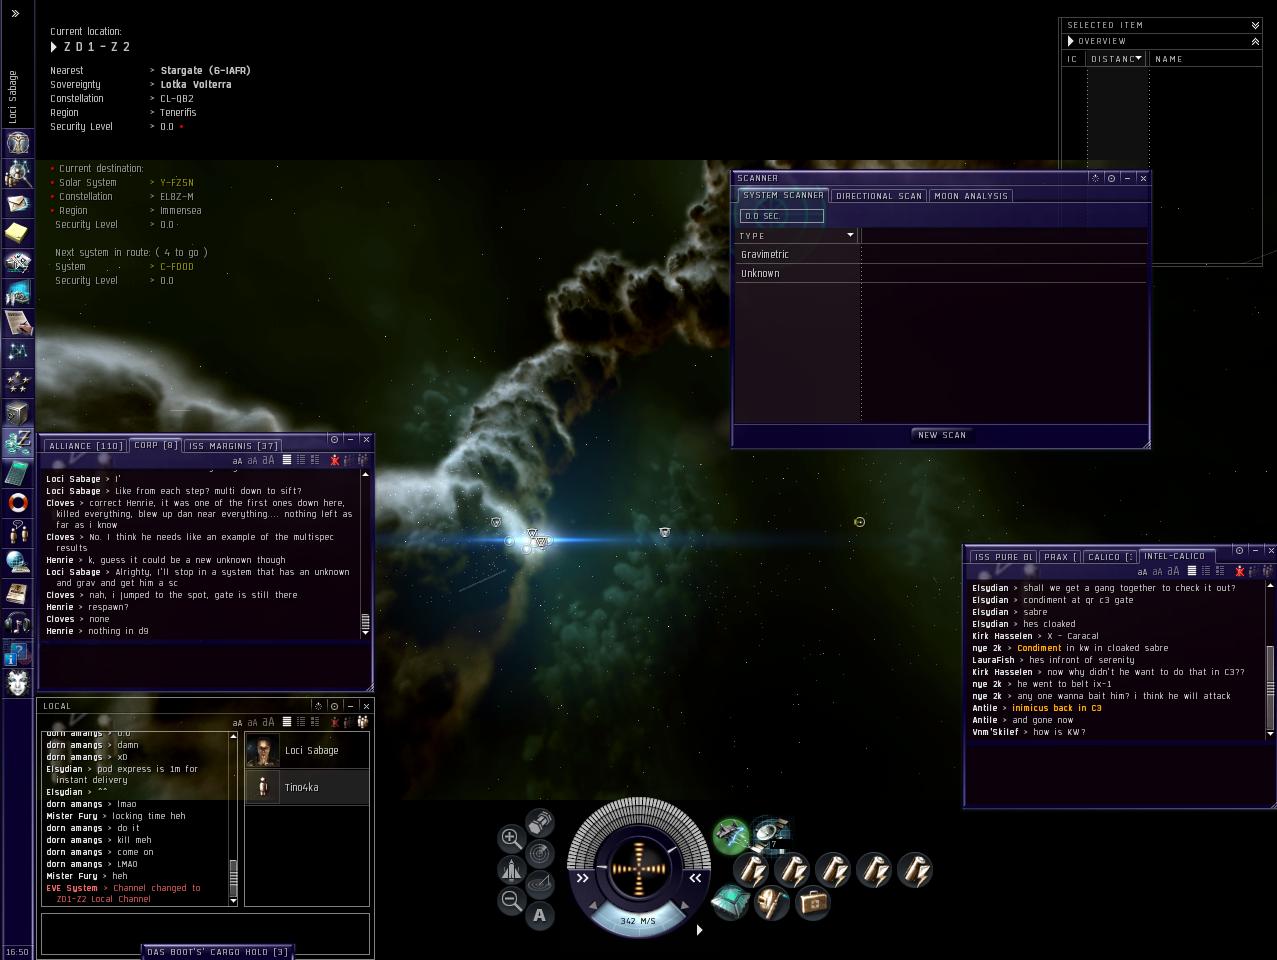Open the mail envelope icon in the sidebar
Image resolution: width=1277 pixels, height=960 pixels.
click(x=18, y=203)
